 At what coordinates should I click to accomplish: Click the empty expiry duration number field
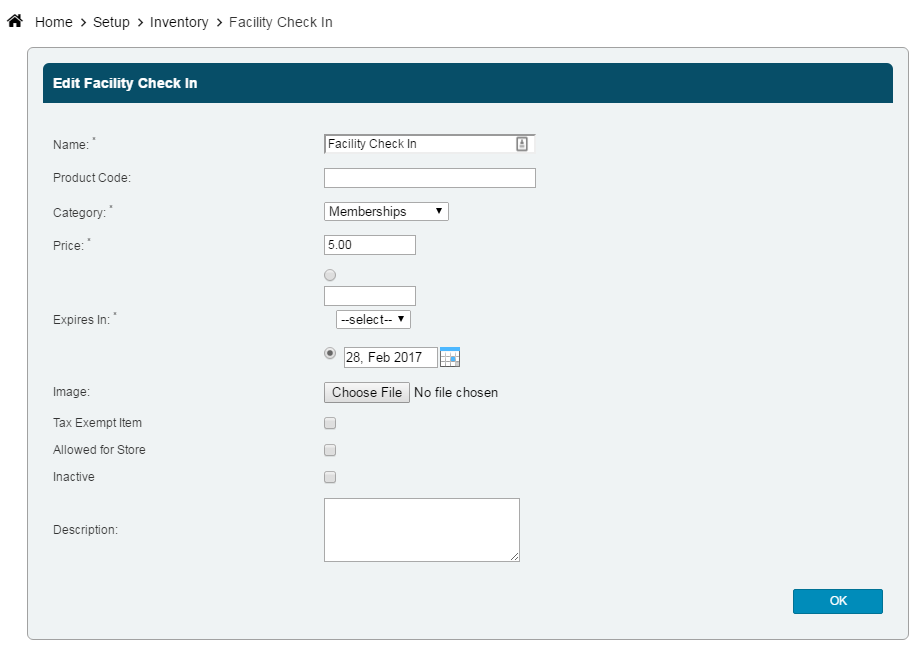coord(369,296)
